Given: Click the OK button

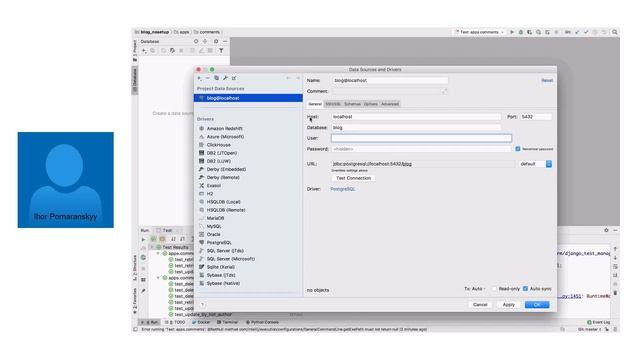Looking at the screenshot, I should (537, 304).
